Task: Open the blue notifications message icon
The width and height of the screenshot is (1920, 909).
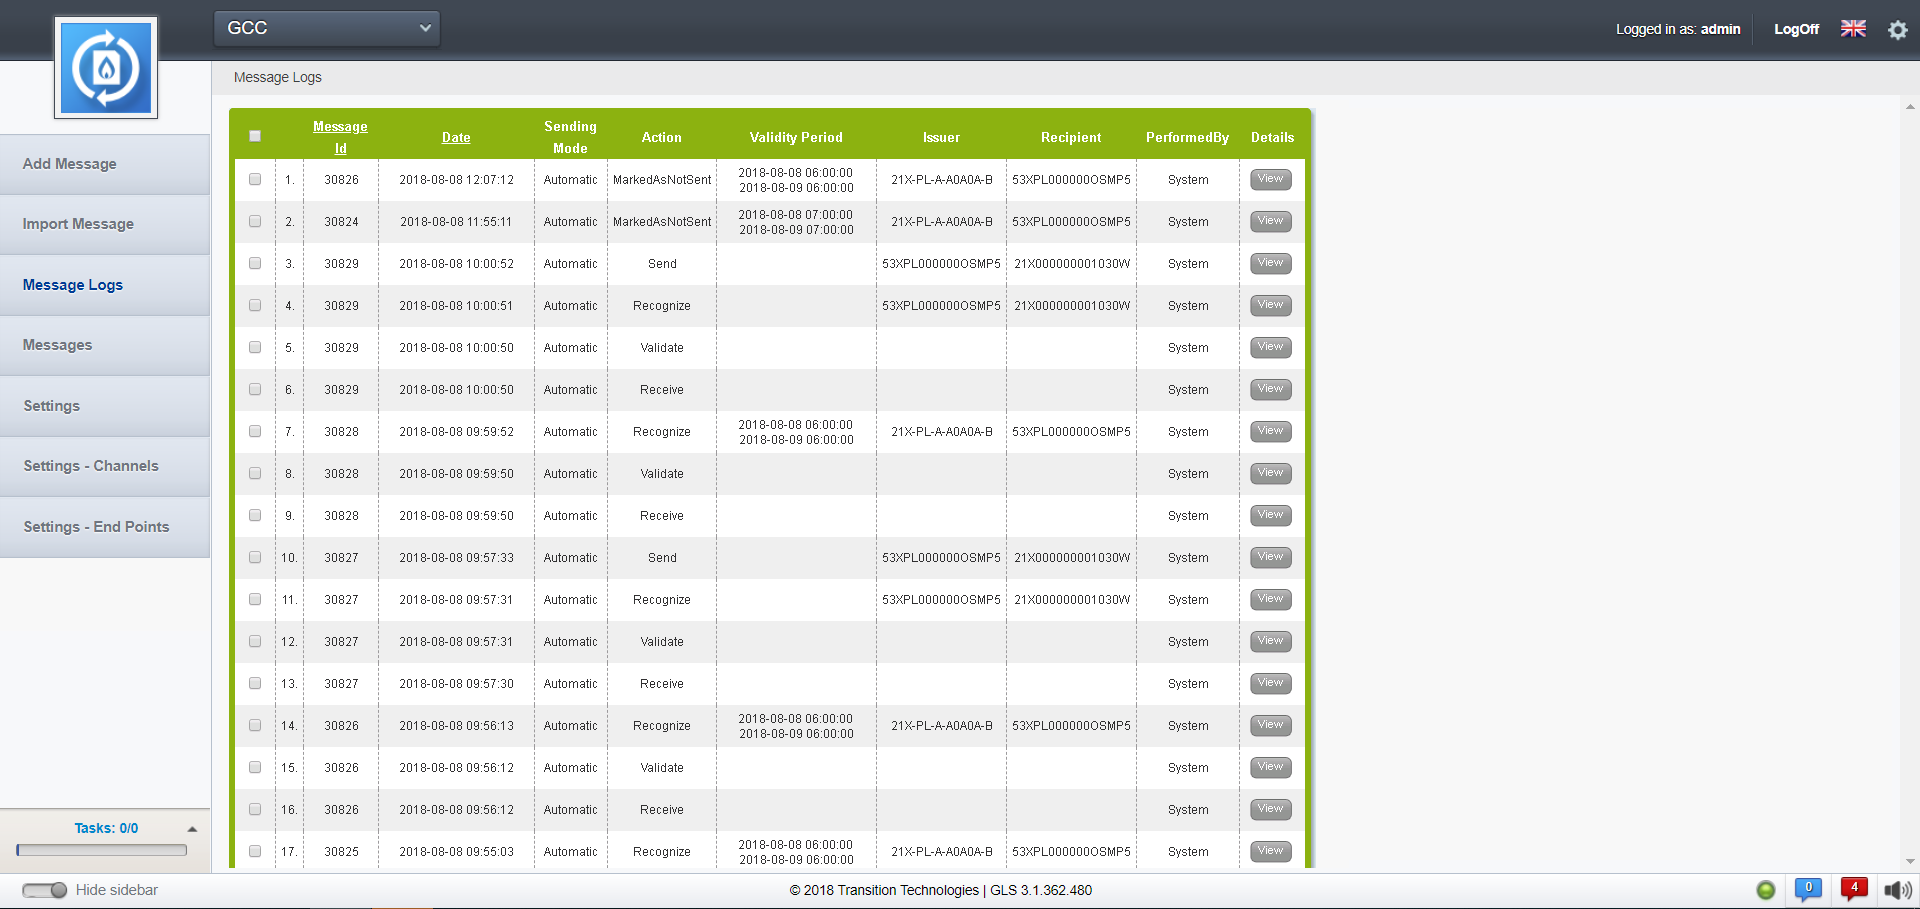Action: [x=1808, y=889]
